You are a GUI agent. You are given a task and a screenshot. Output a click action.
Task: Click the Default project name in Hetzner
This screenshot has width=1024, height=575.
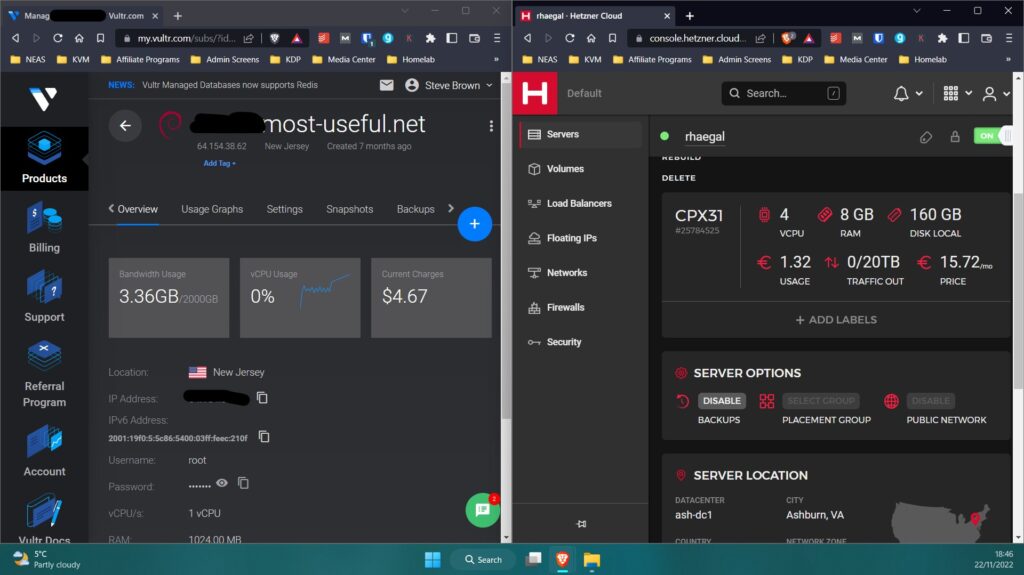click(584, 93)
